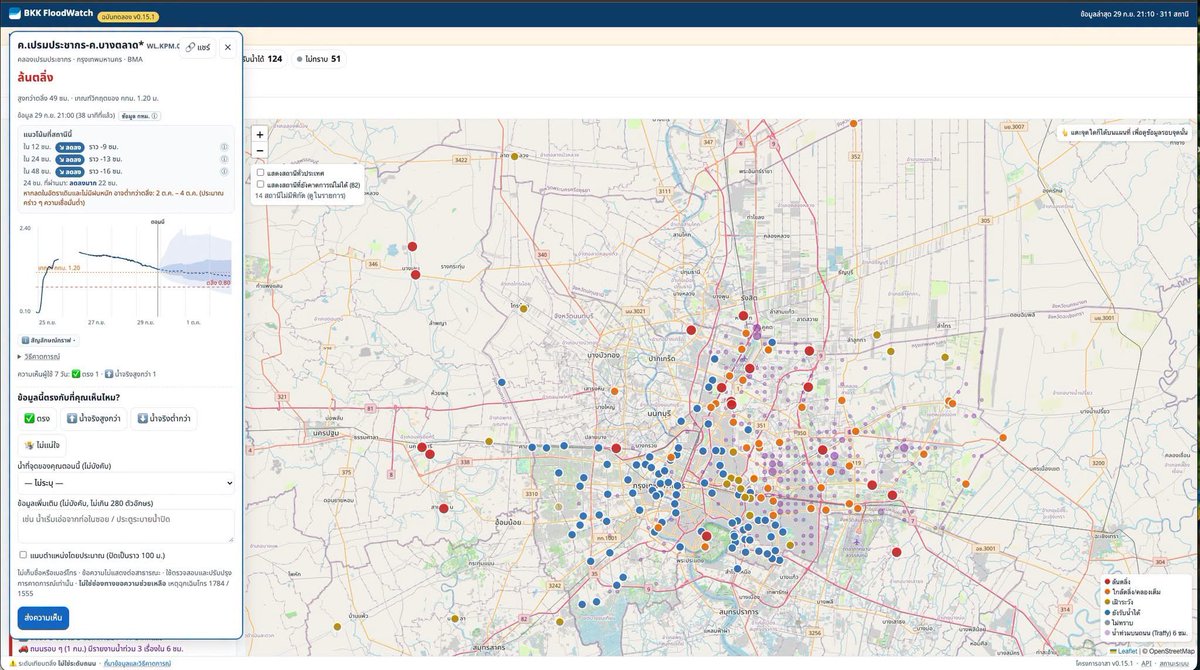
Task: Open the สถานะระบบ footer link
Action: click(x=1176, y=663)
